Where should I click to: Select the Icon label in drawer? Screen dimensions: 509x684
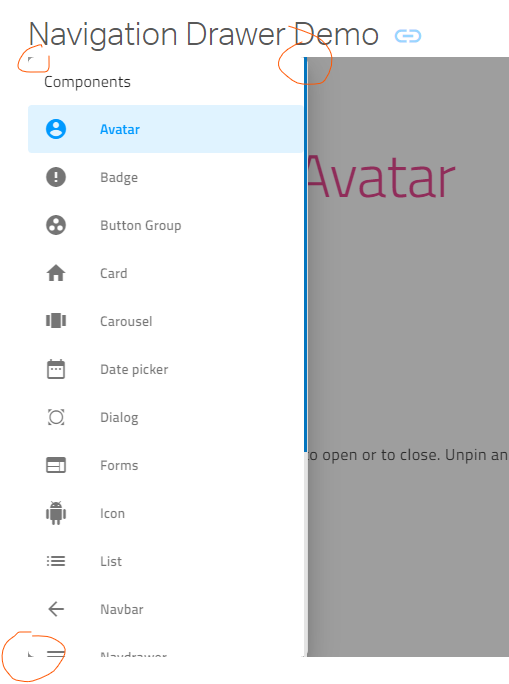coord(113,513)
